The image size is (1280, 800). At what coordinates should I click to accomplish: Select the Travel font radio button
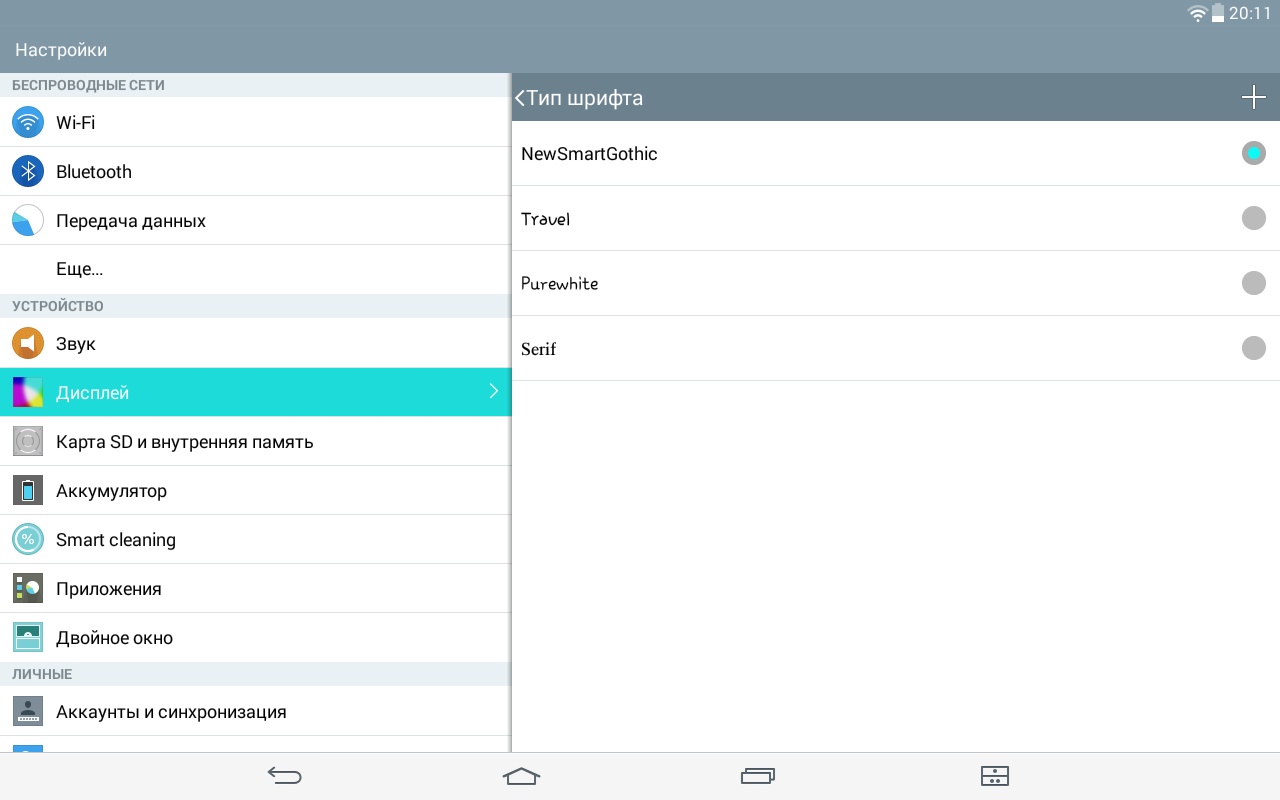(x=1253, y=219)
